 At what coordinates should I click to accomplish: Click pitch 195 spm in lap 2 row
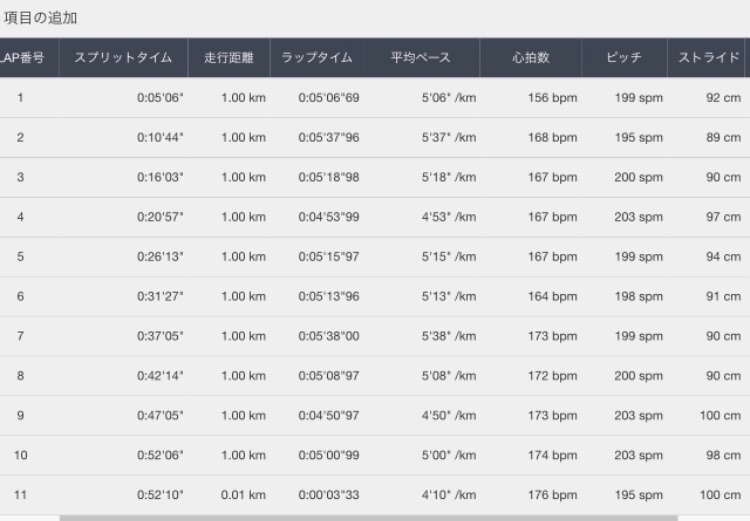pyautogui.click(x=639, y=137)
